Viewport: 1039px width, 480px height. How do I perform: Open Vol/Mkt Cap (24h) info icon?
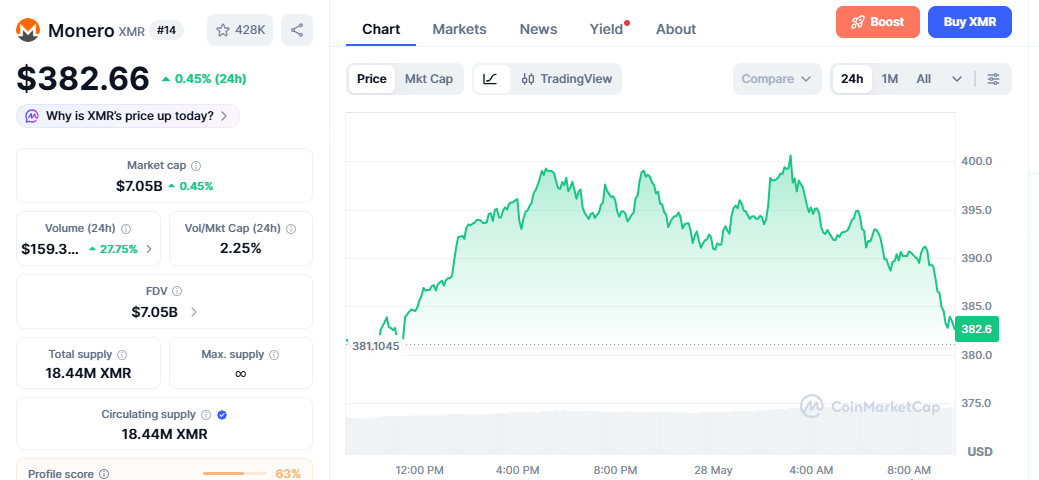291,229
